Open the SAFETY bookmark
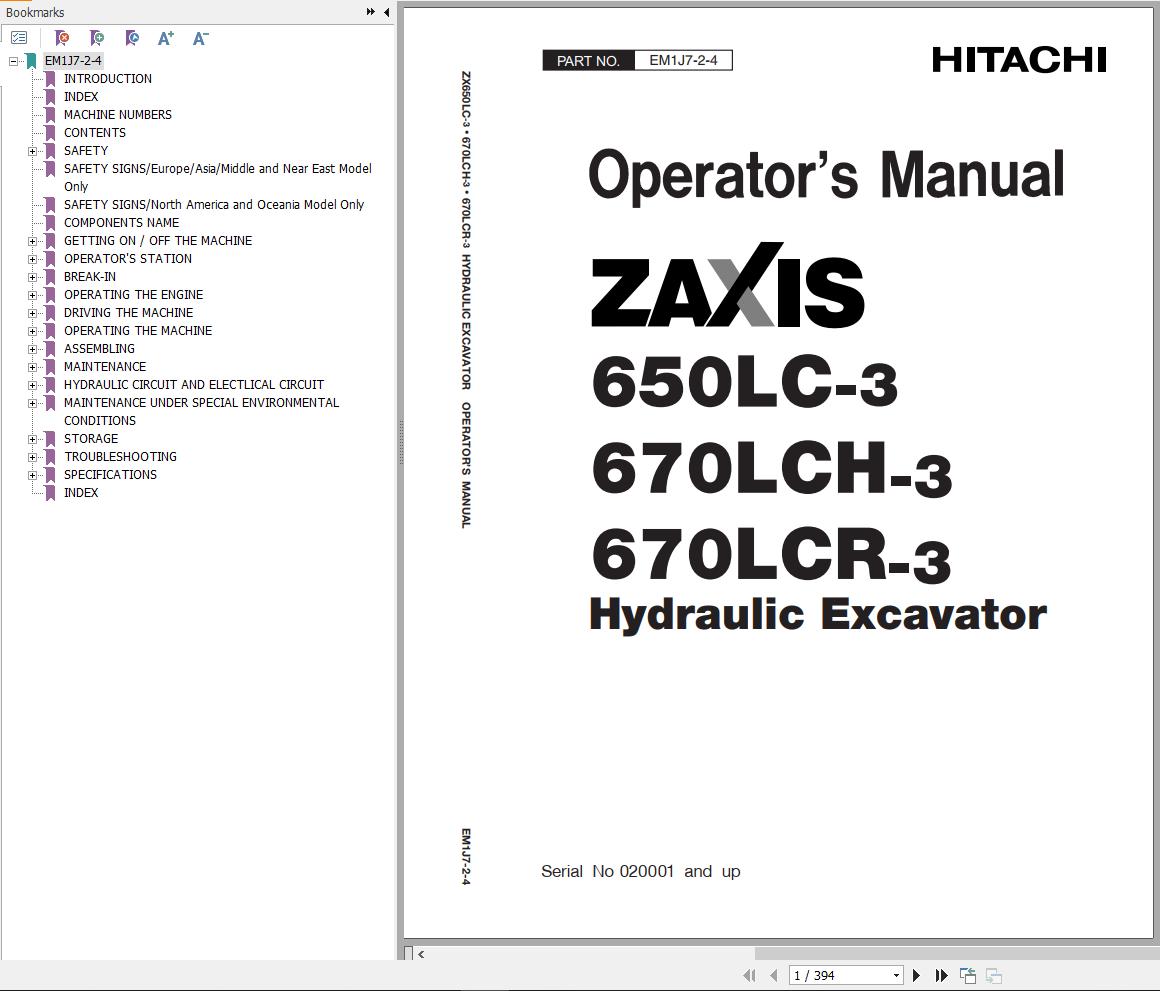1160x991 pixels. tap(86, 150)
